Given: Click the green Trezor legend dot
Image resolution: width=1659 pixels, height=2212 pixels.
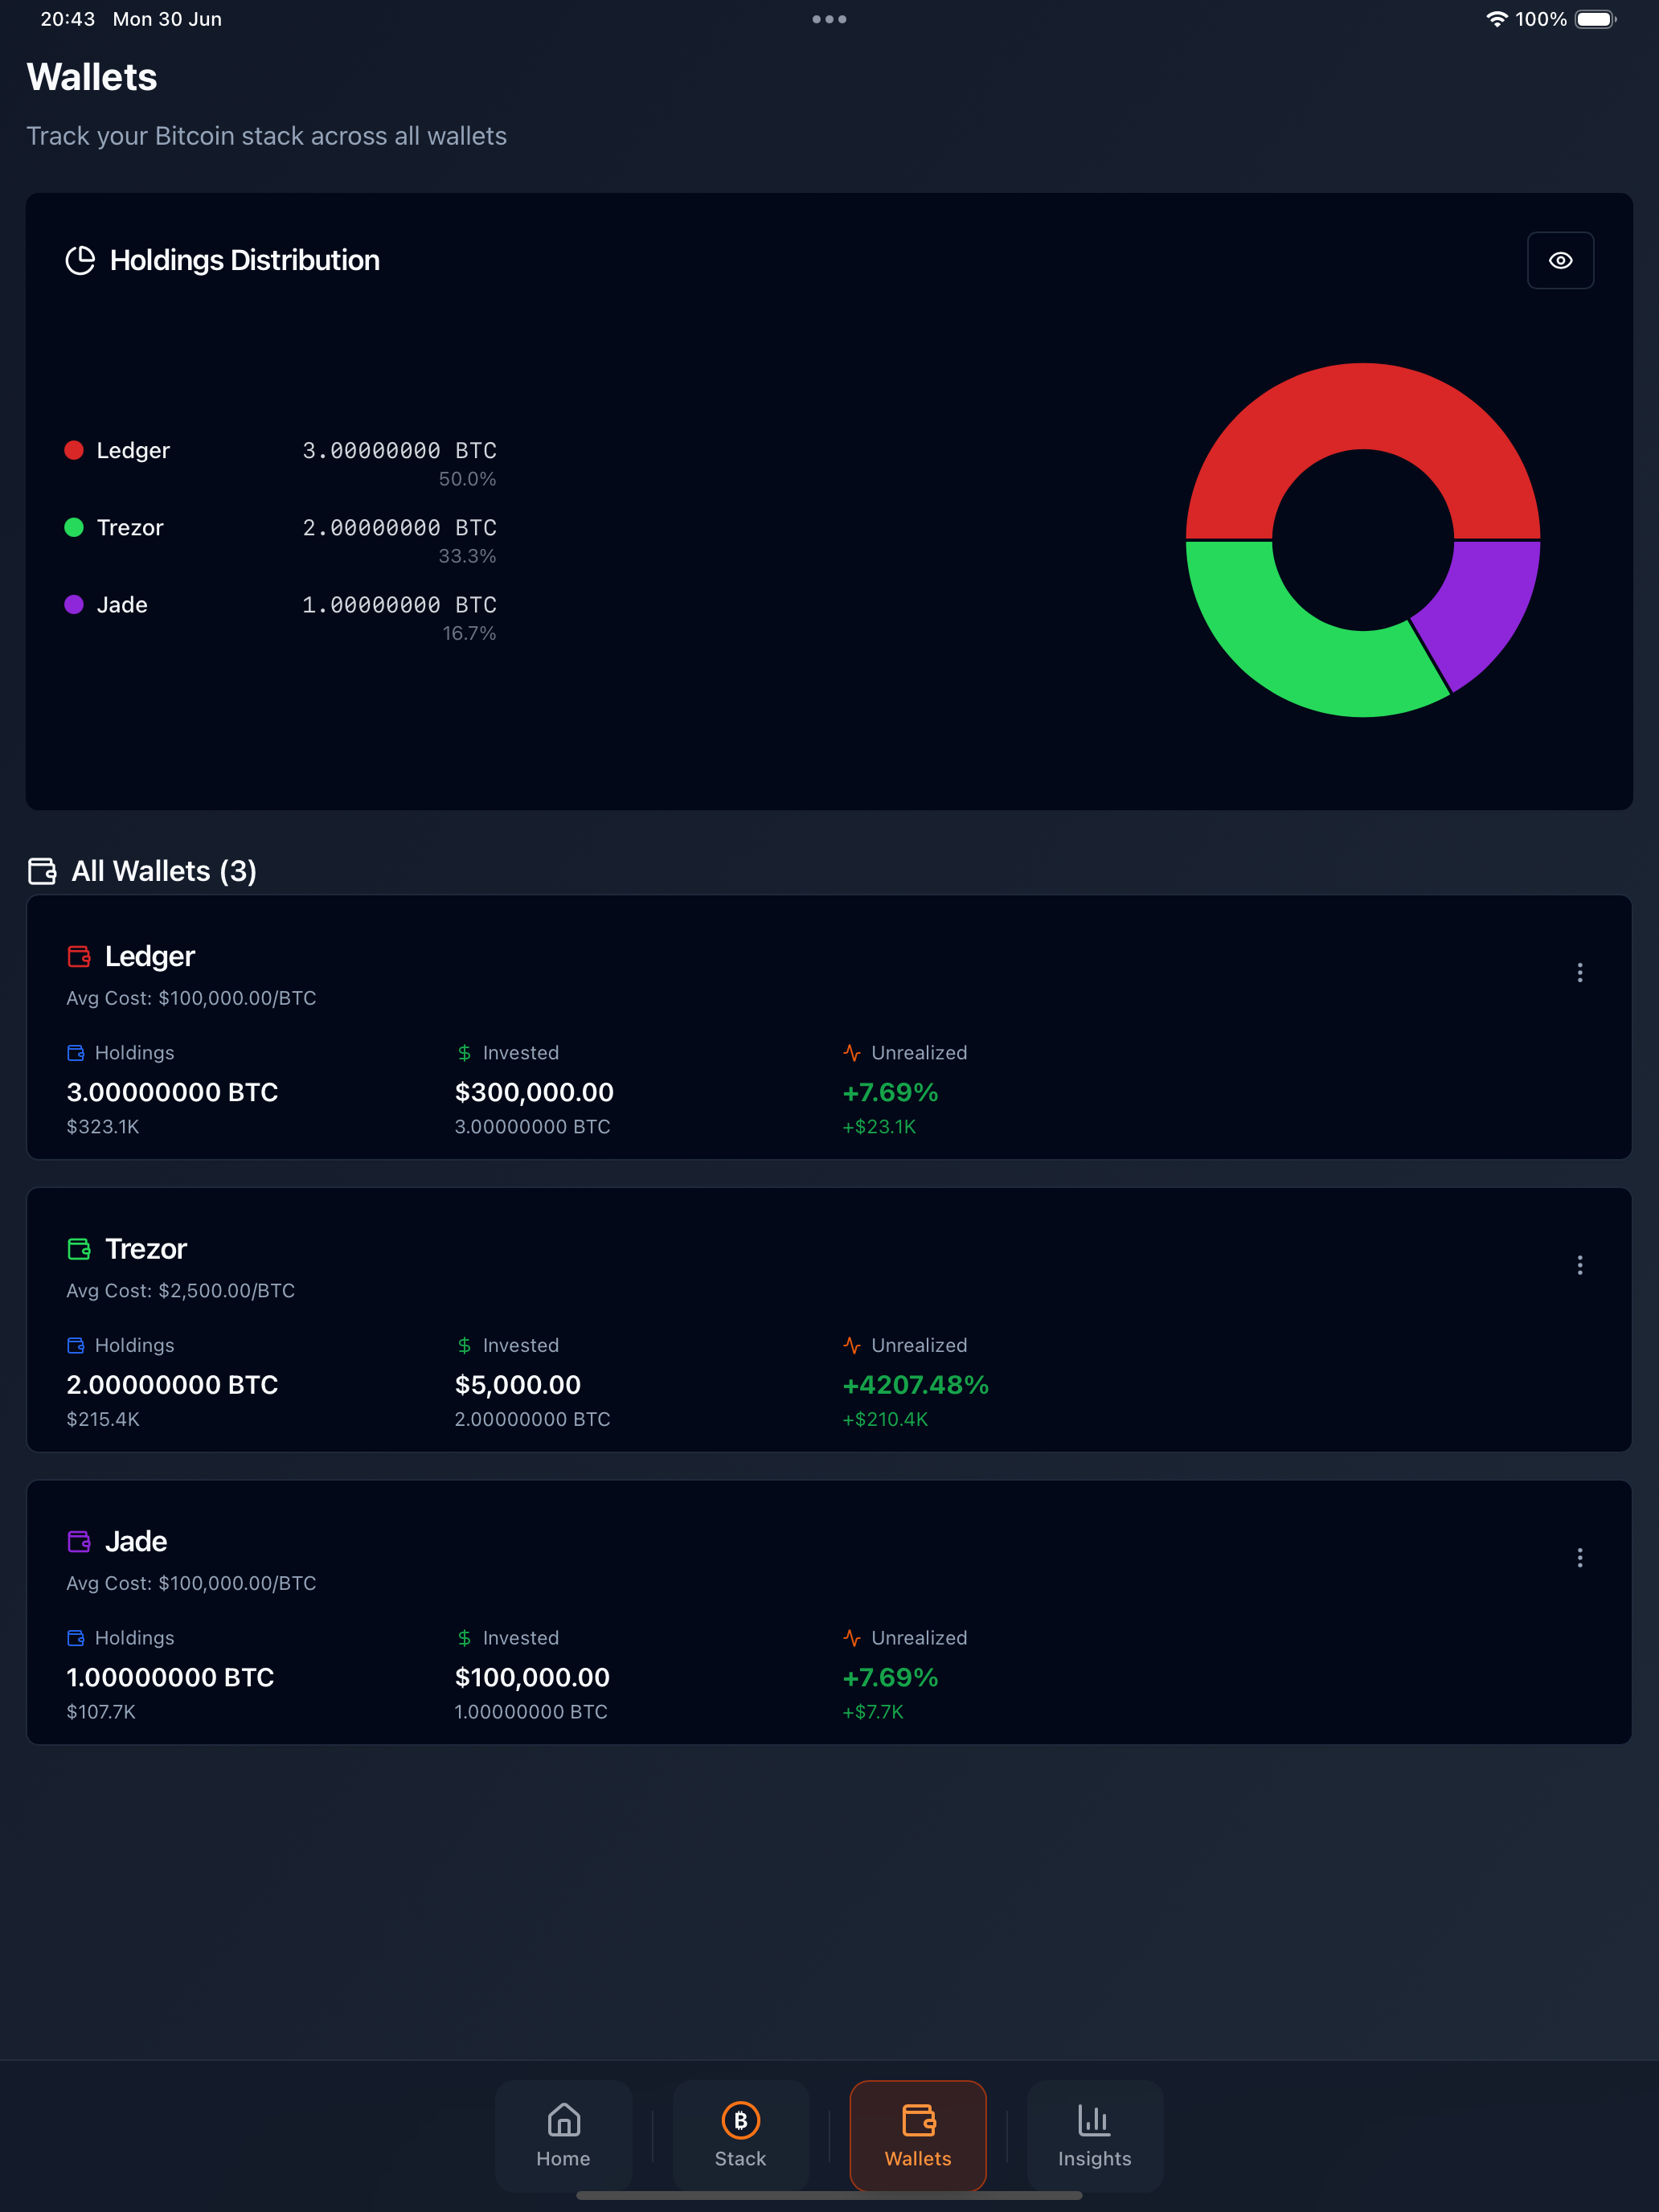Looking at the screenshot, I should click(x=74, y=527).
